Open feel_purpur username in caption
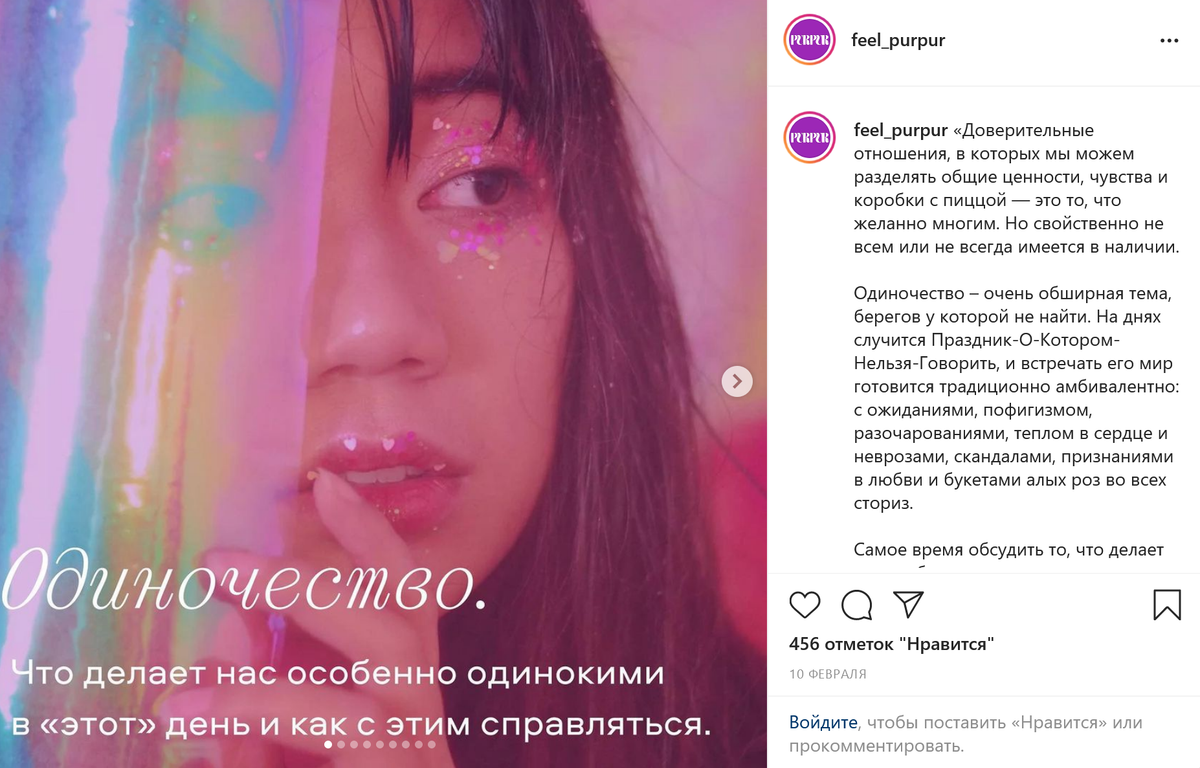This screenshot has height=768, width=1200. point(901,130)
